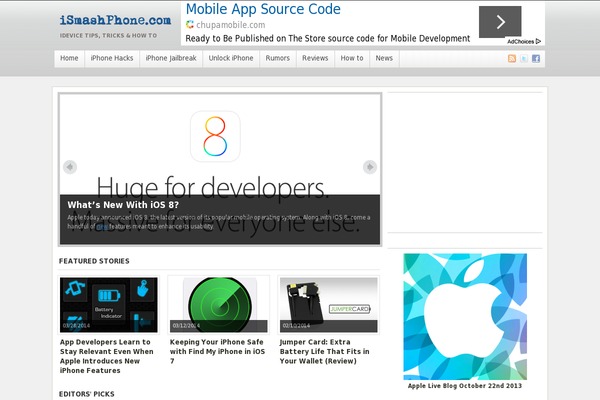
Task: Open the iPhone Jailbreak menu
Action: 171,58
